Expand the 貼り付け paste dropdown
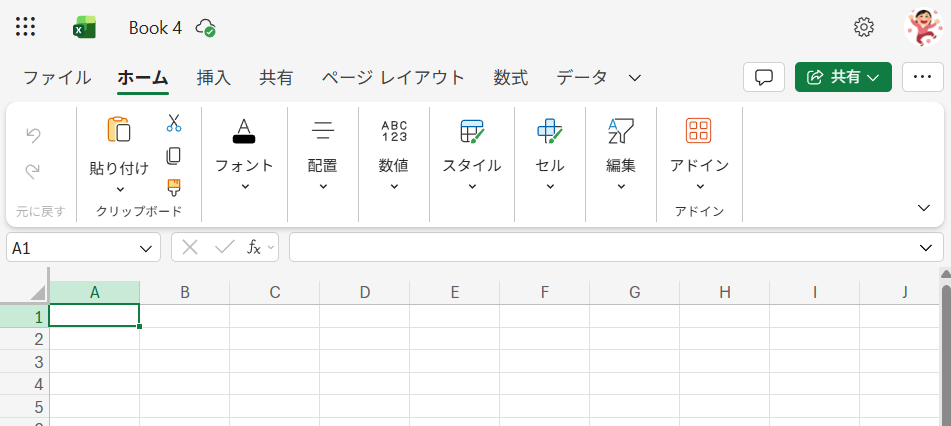Screen dimensions: 951x426 click(119, 189)
